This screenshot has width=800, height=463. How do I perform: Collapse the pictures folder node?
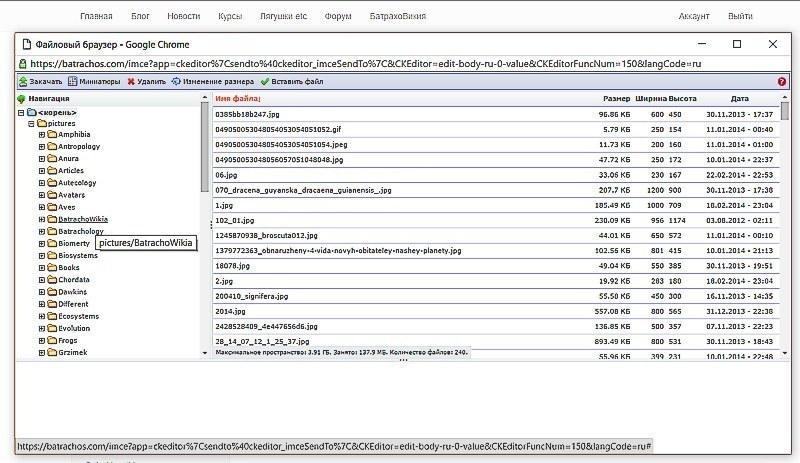pos(31,124)
